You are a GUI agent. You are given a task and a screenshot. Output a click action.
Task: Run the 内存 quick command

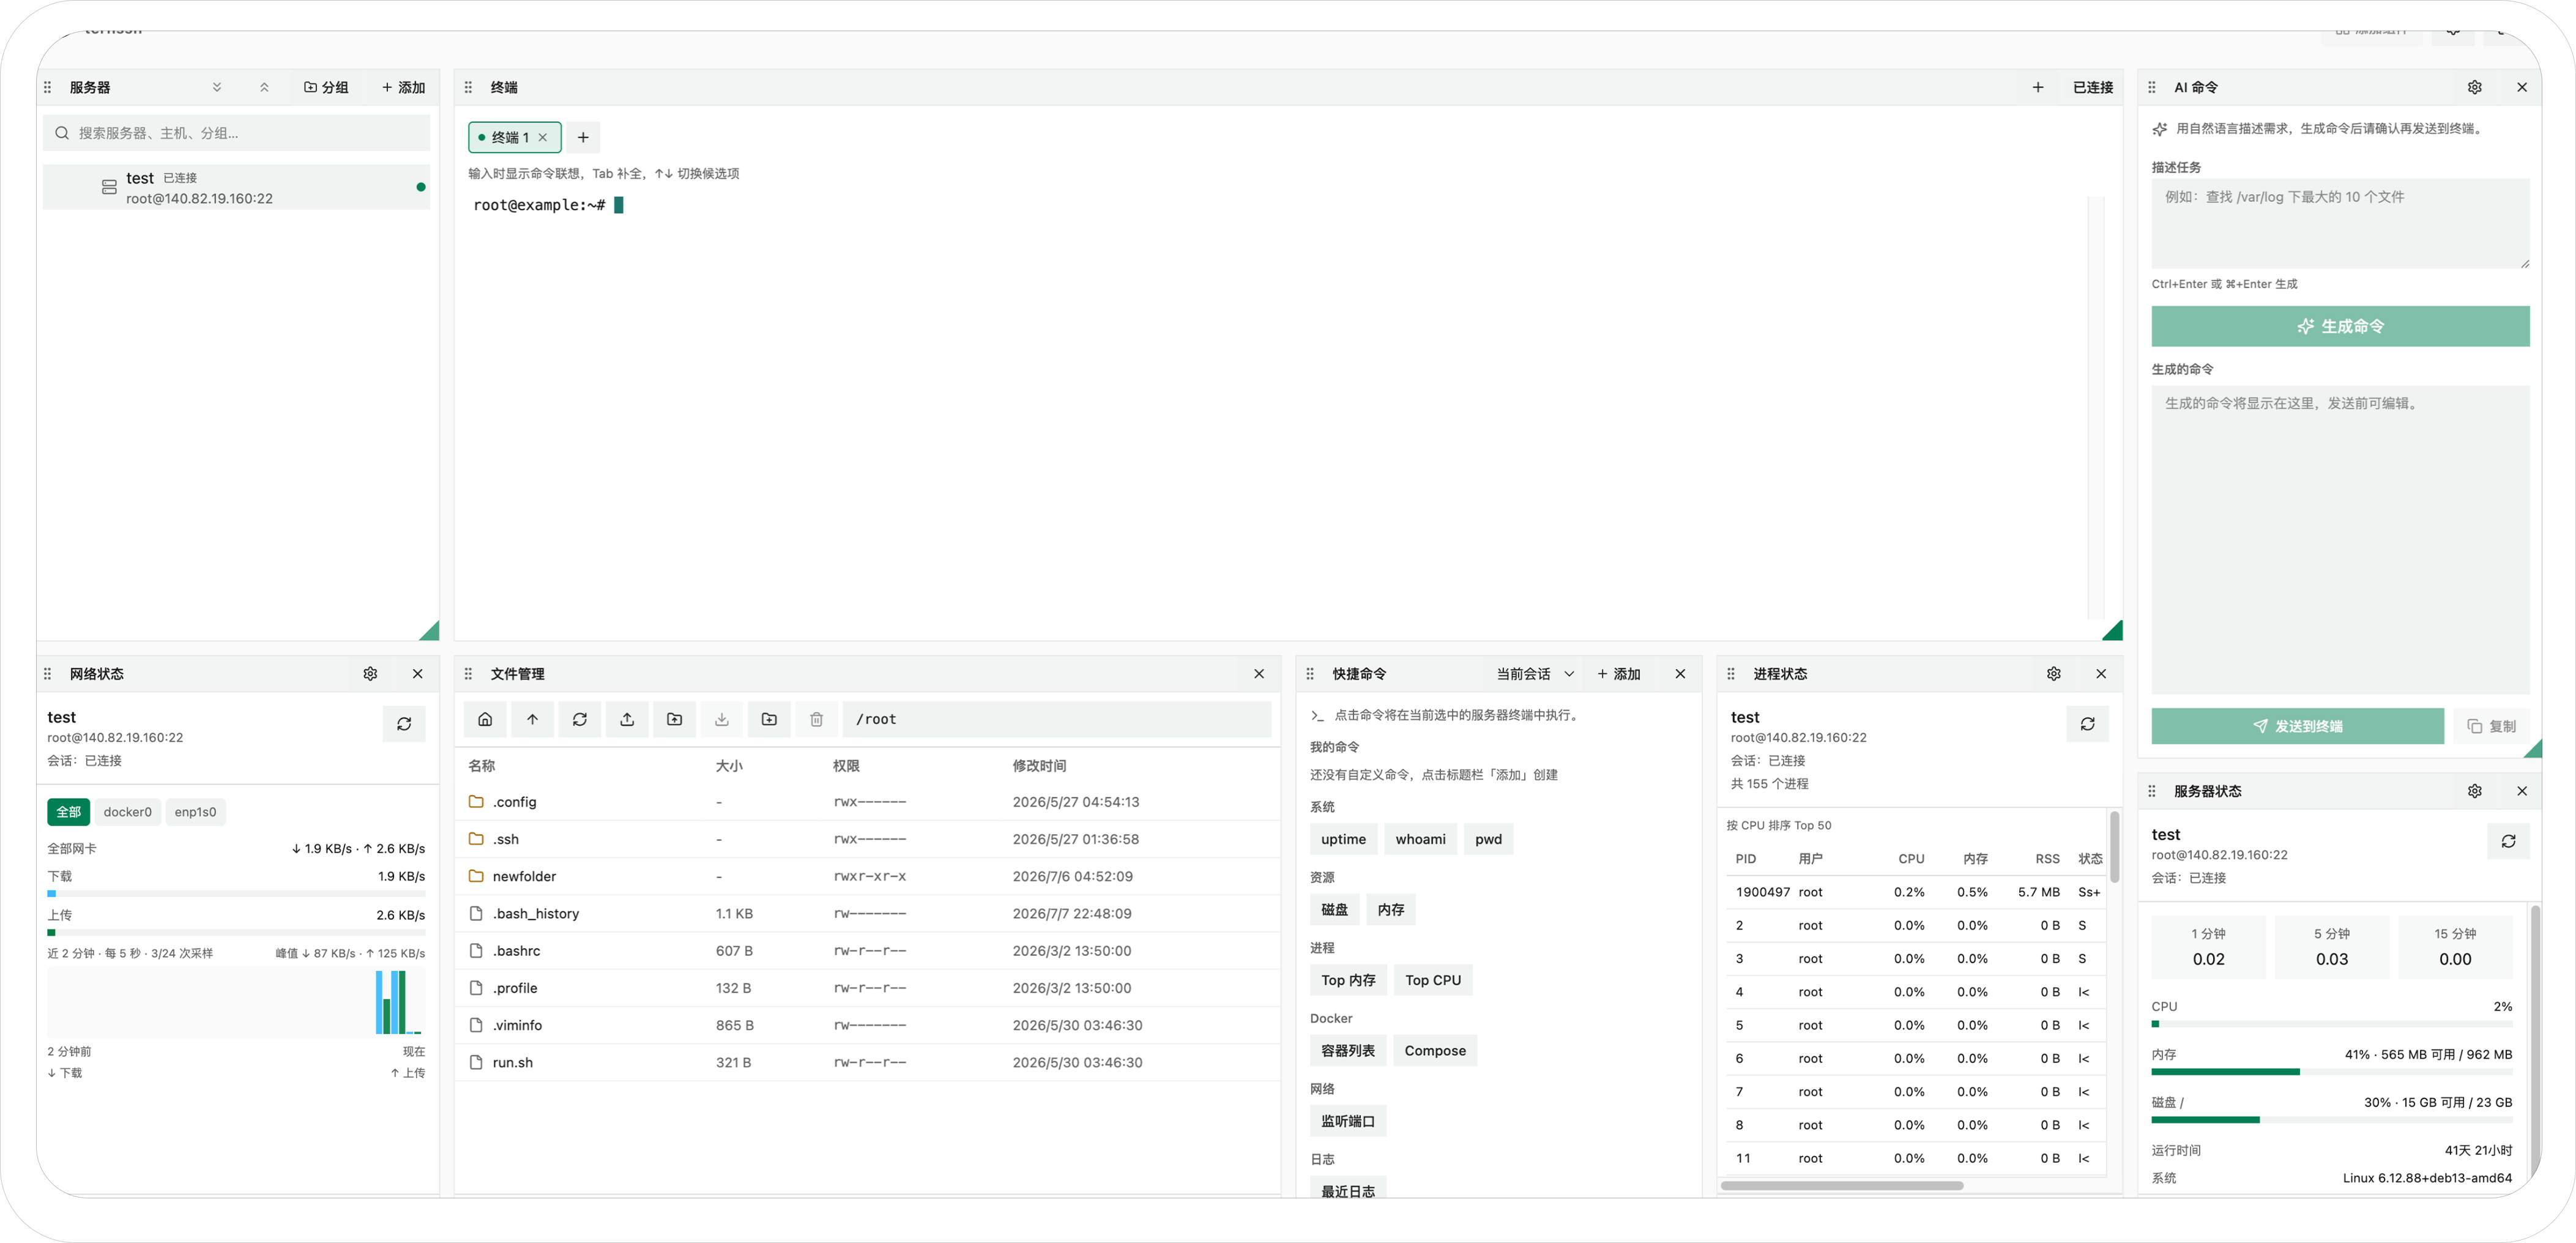(x=1391, y=909)
